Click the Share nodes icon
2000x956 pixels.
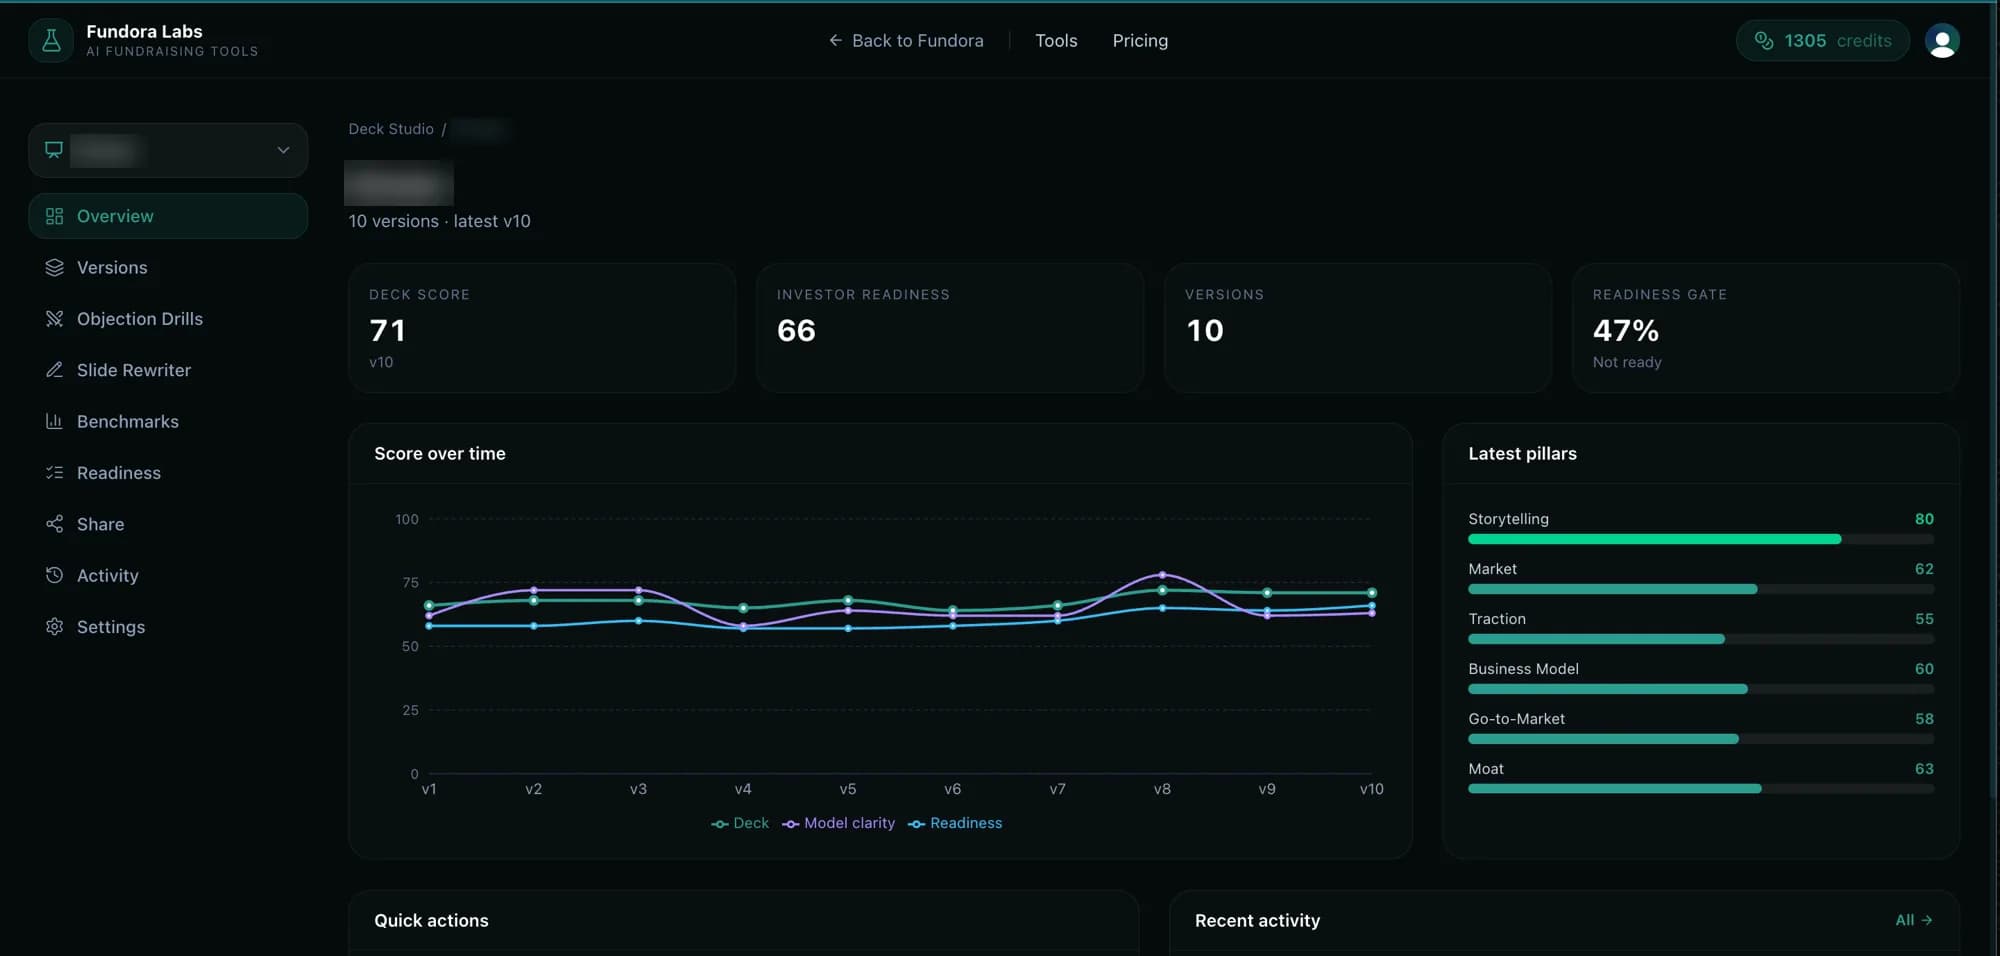55,524
